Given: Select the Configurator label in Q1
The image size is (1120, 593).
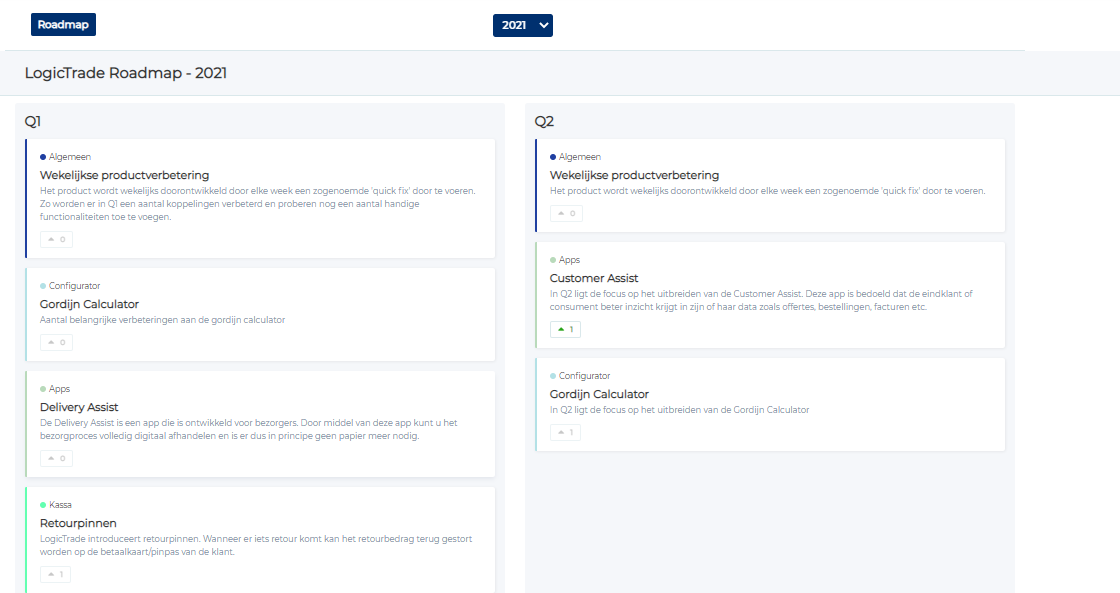Looking at the screenshot, I should point(74,286).
